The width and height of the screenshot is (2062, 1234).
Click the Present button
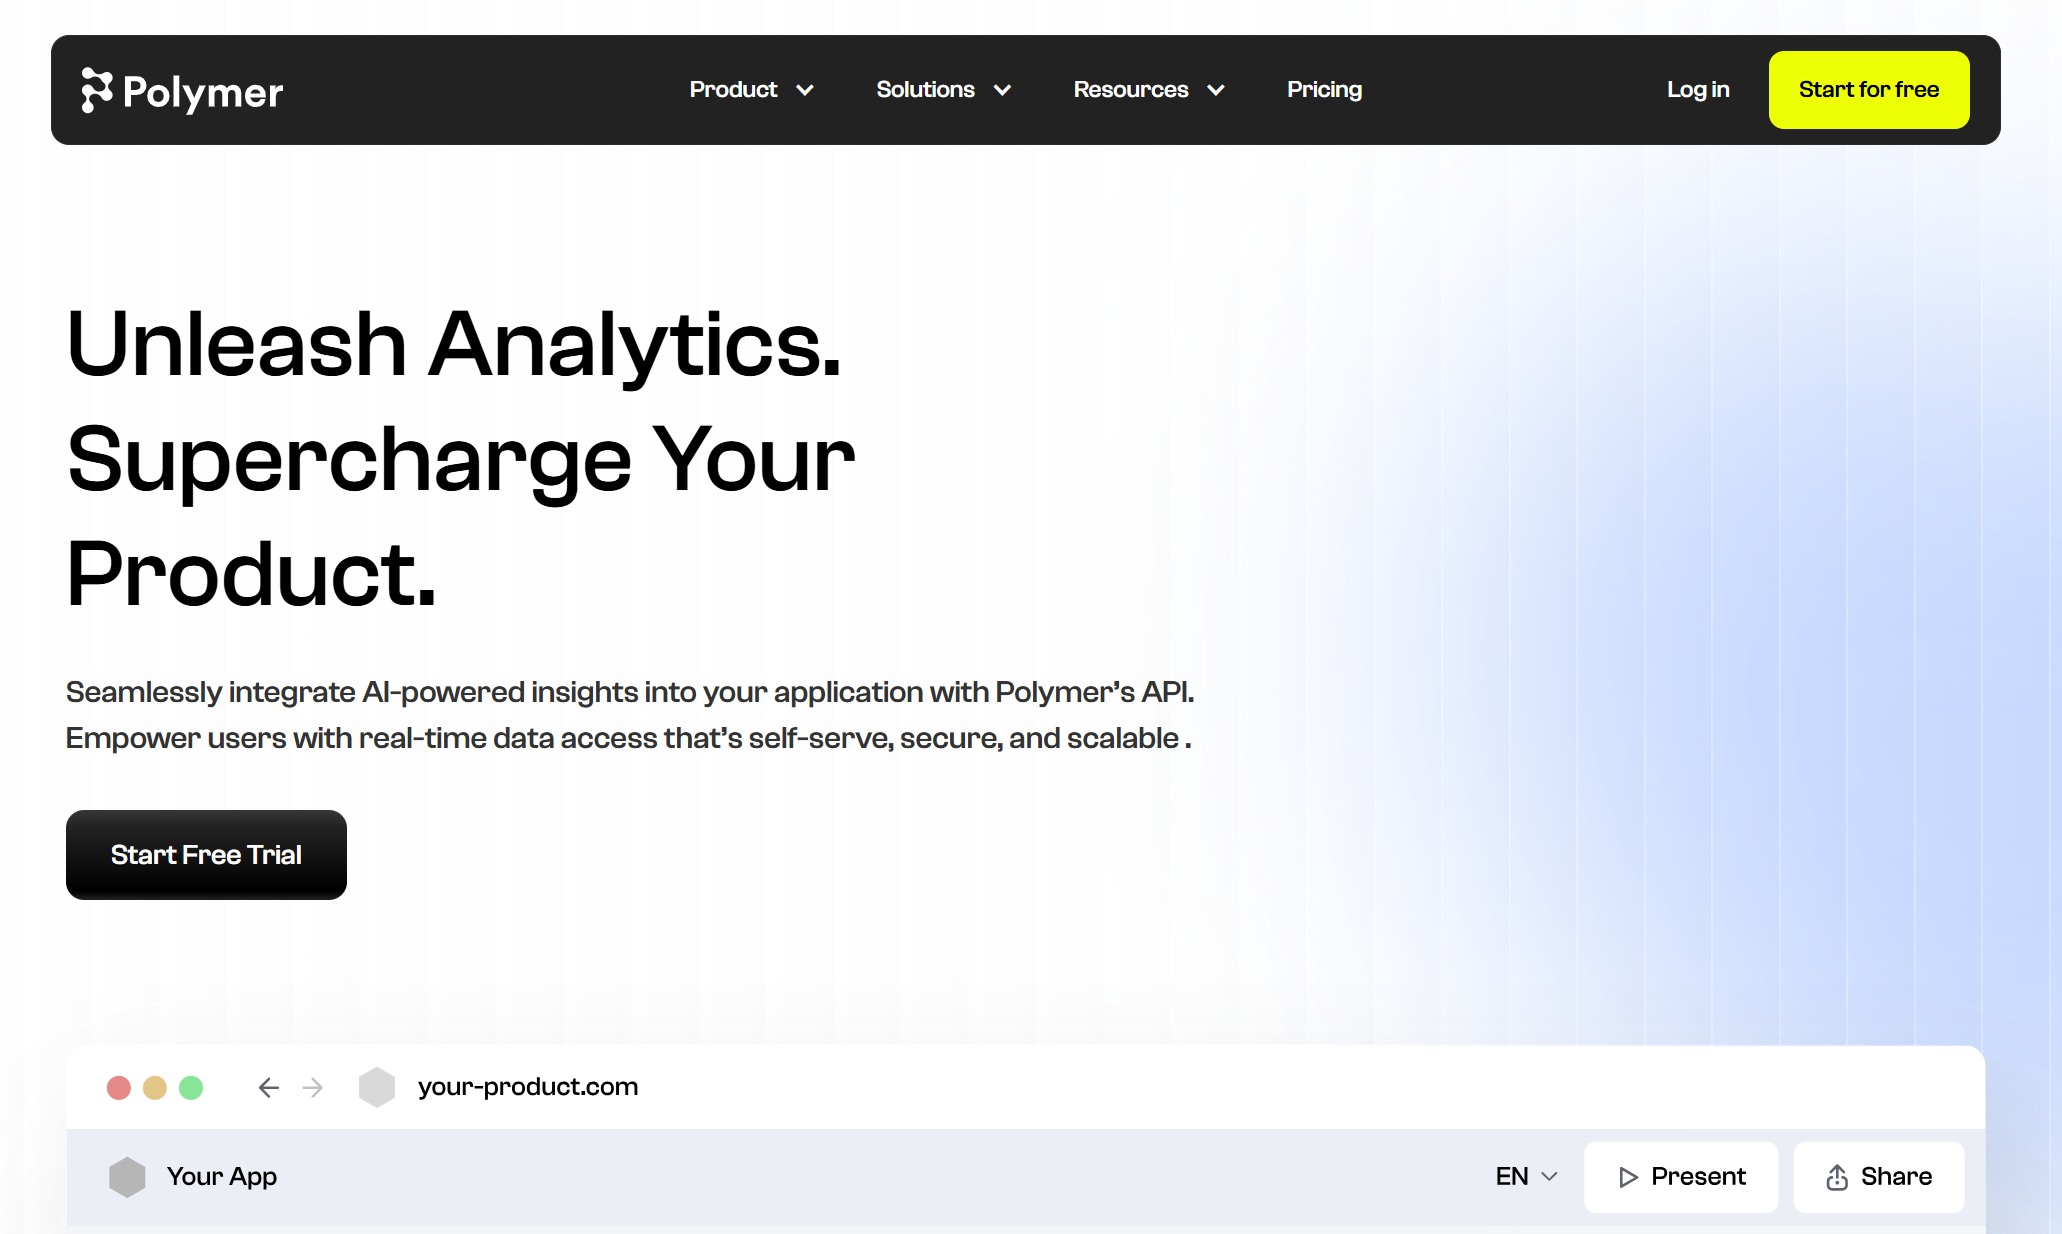pos(1681,1177)
